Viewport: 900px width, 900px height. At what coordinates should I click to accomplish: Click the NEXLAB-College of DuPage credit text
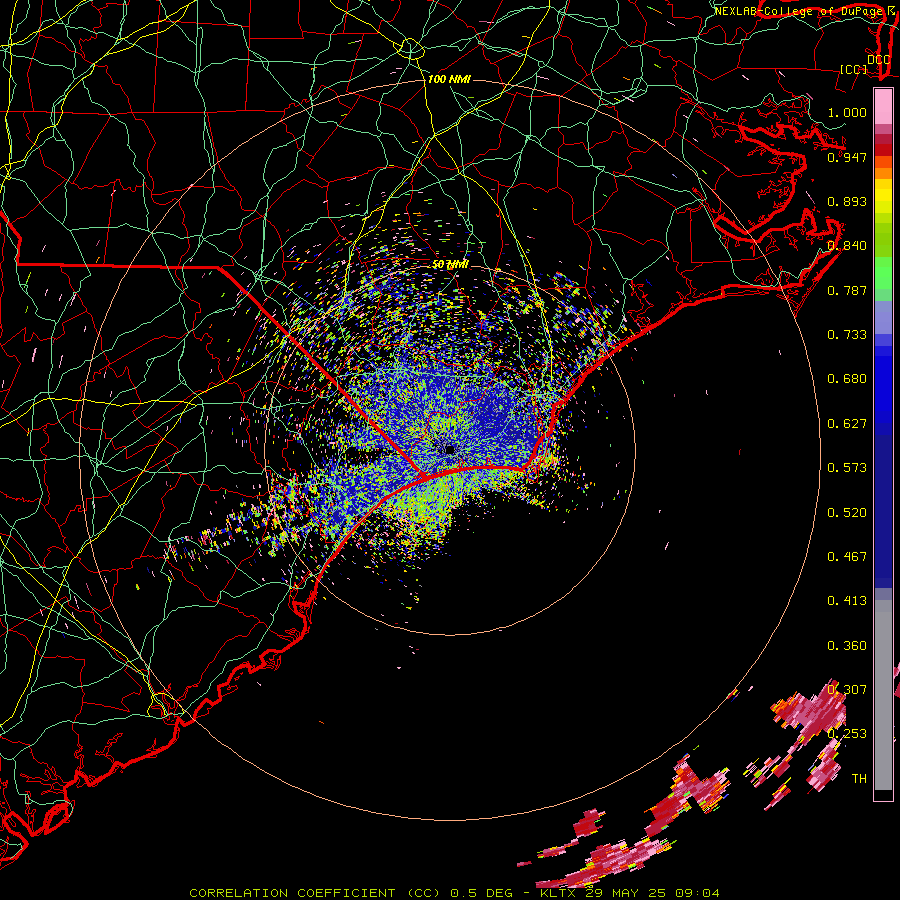pos(798,11)
